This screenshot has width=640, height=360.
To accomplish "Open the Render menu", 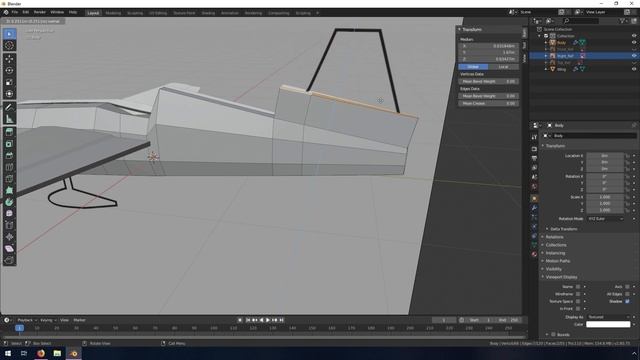I will (40, 12).
